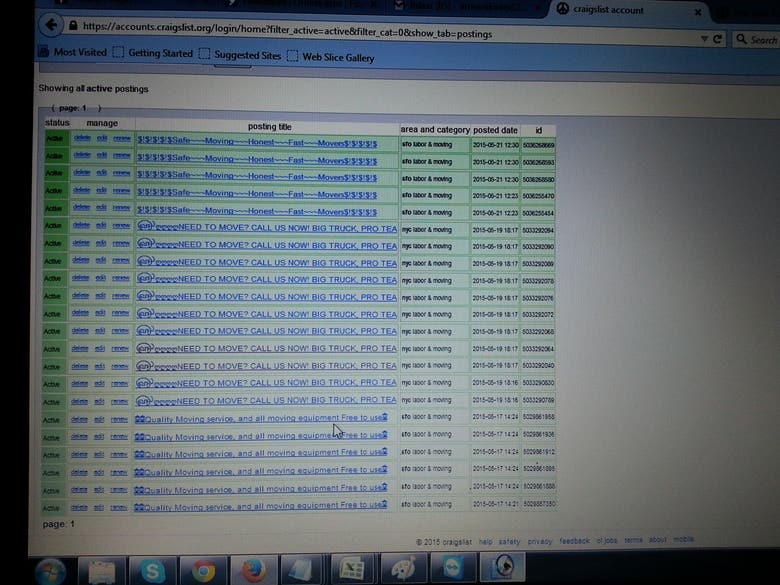
Task: Renew the posting with id 5033292078
Action: coord(121,278)
